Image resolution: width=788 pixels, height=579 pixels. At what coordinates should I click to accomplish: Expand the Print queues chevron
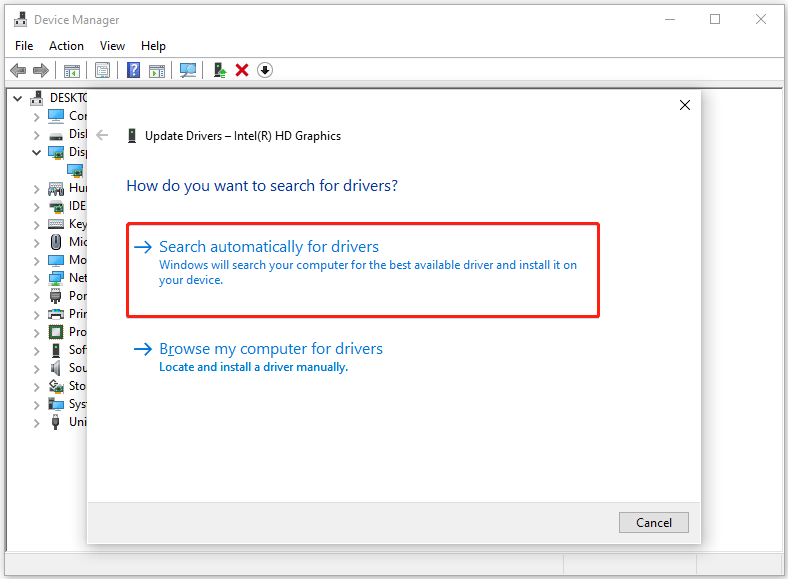(x=36, y=315)
